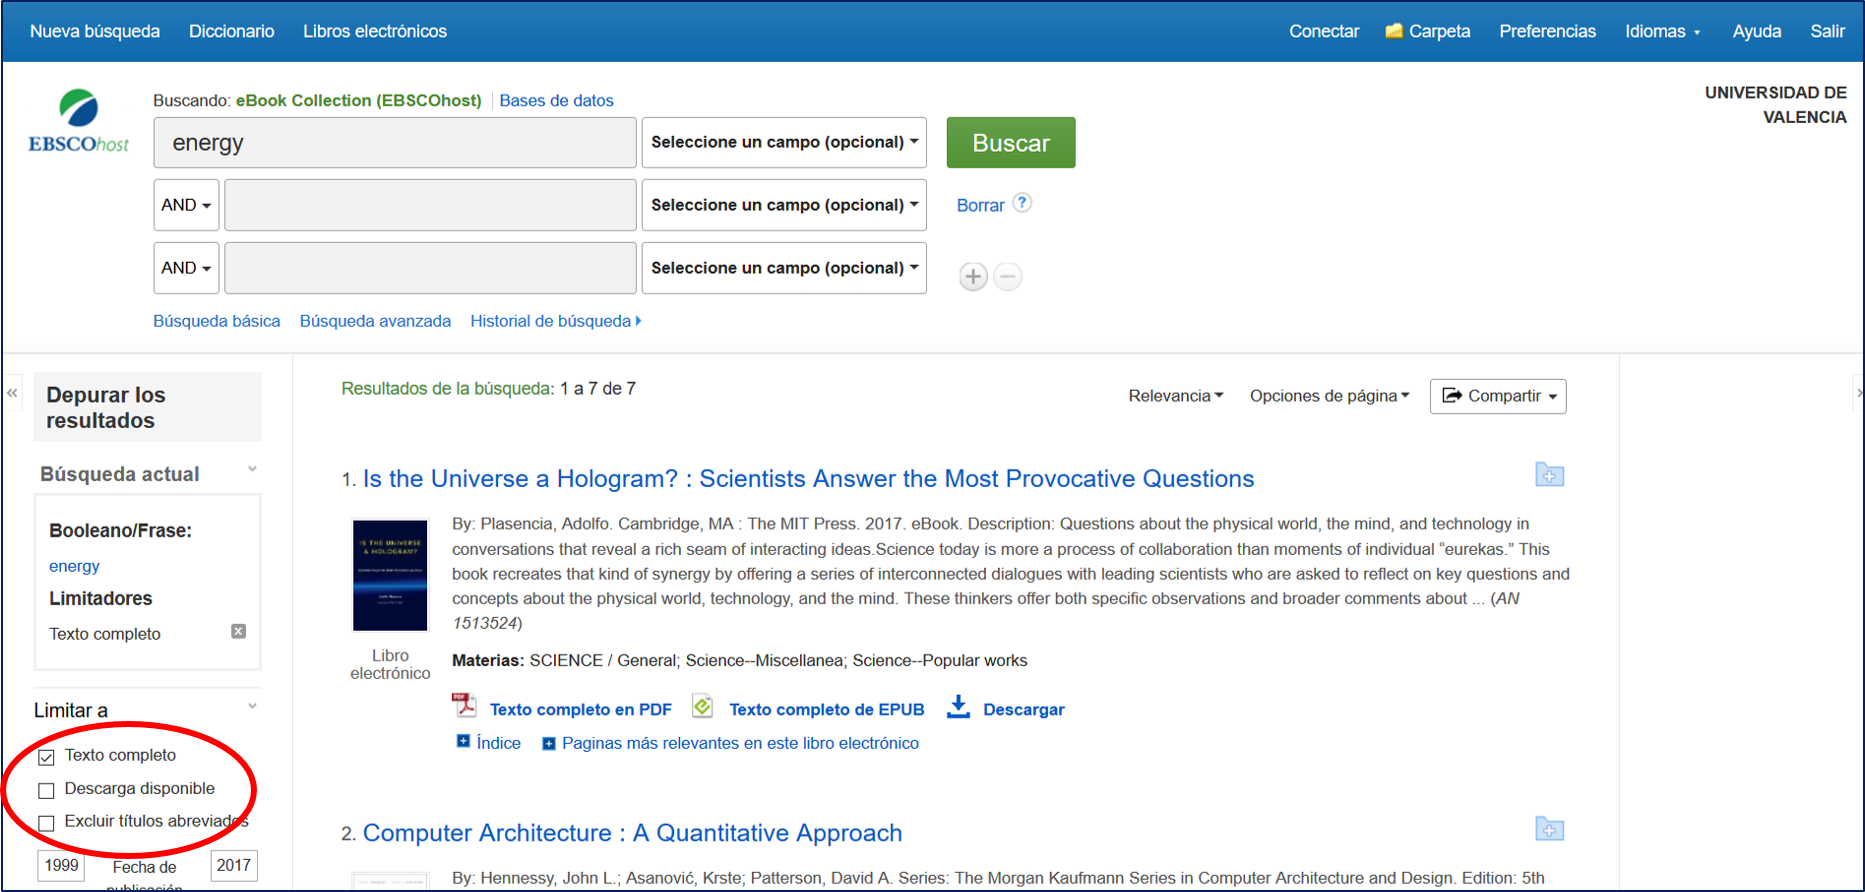Open the second field selector dropdown

(x=784, y=205)
